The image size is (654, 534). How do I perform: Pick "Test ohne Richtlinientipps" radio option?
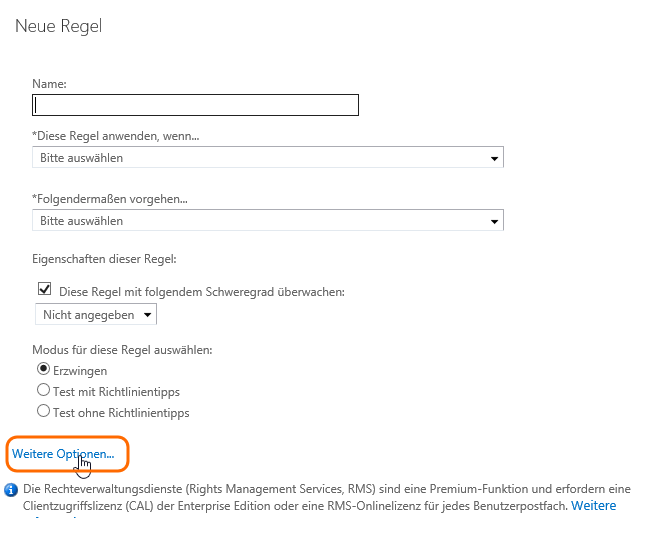[x=43, y=411]
